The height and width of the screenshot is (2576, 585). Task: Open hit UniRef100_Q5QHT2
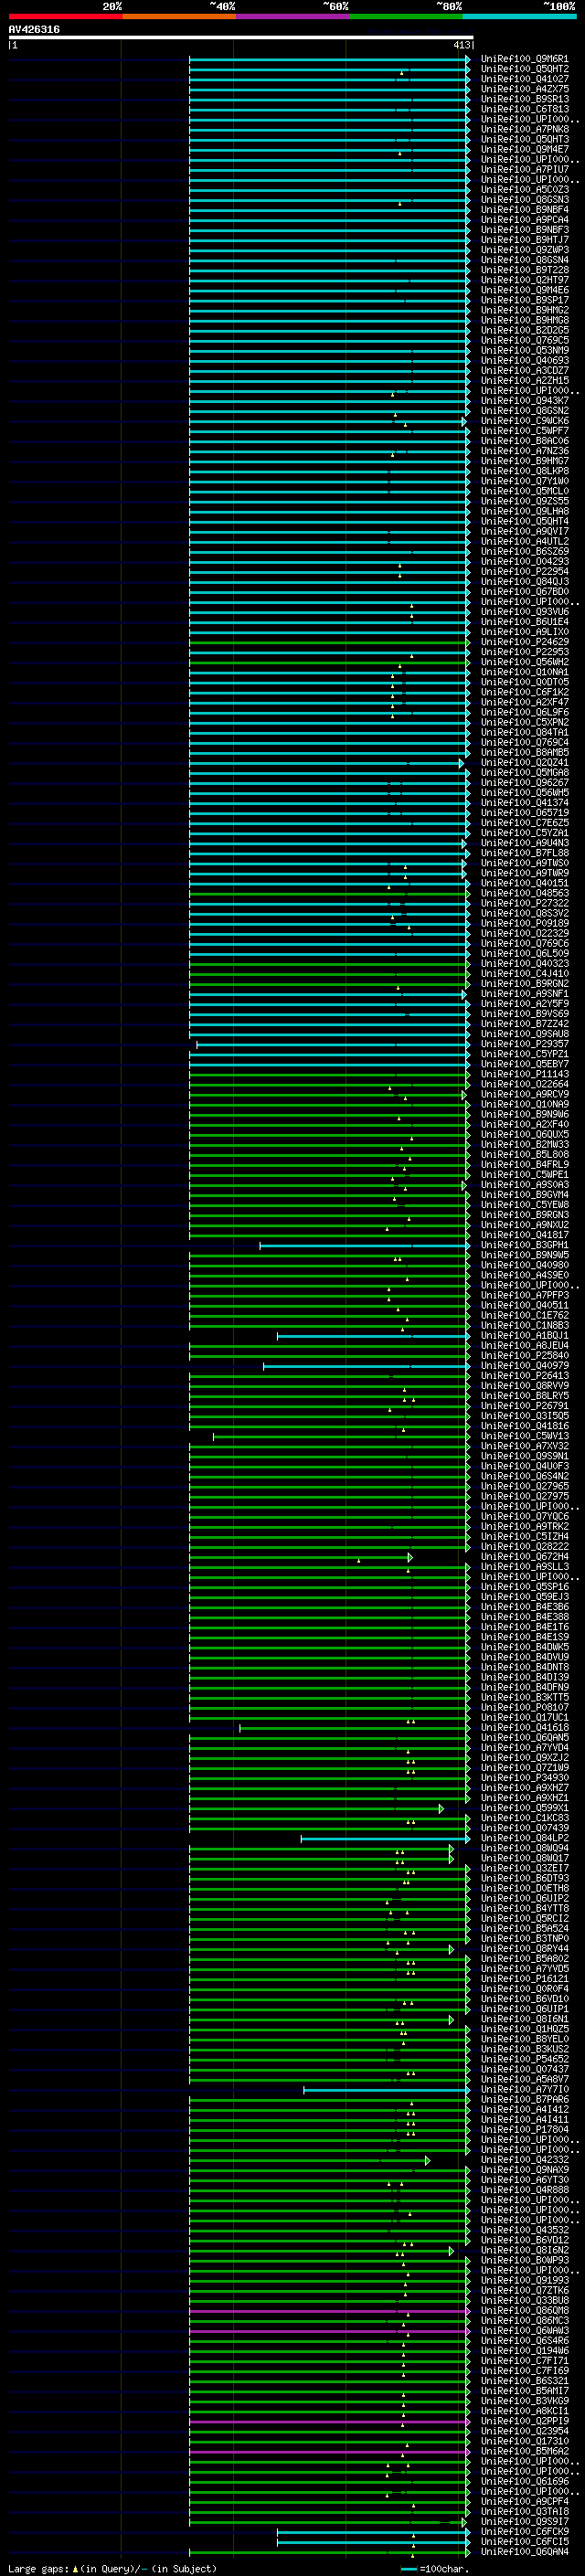coord(524,69)
